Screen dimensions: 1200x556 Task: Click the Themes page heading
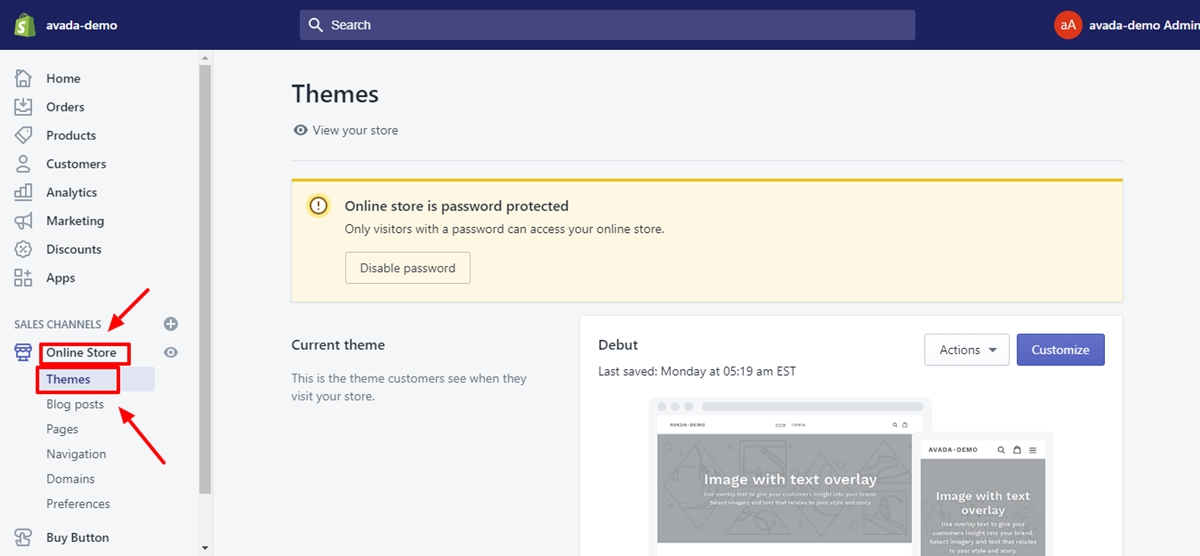[x=335, y=94]
